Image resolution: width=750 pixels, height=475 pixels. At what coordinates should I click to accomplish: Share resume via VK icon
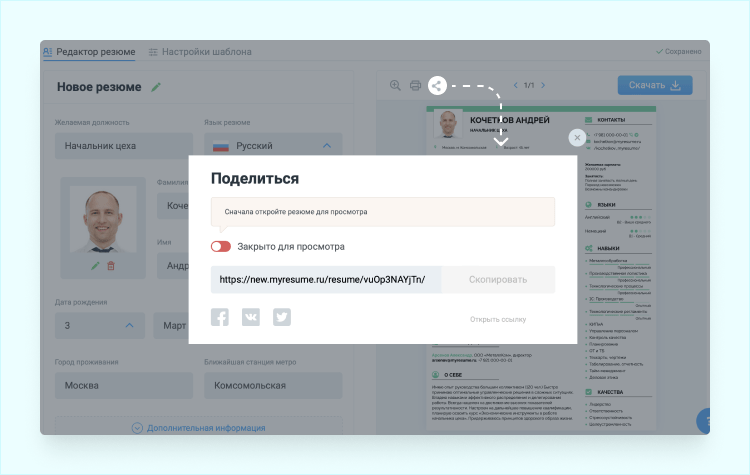251,317
